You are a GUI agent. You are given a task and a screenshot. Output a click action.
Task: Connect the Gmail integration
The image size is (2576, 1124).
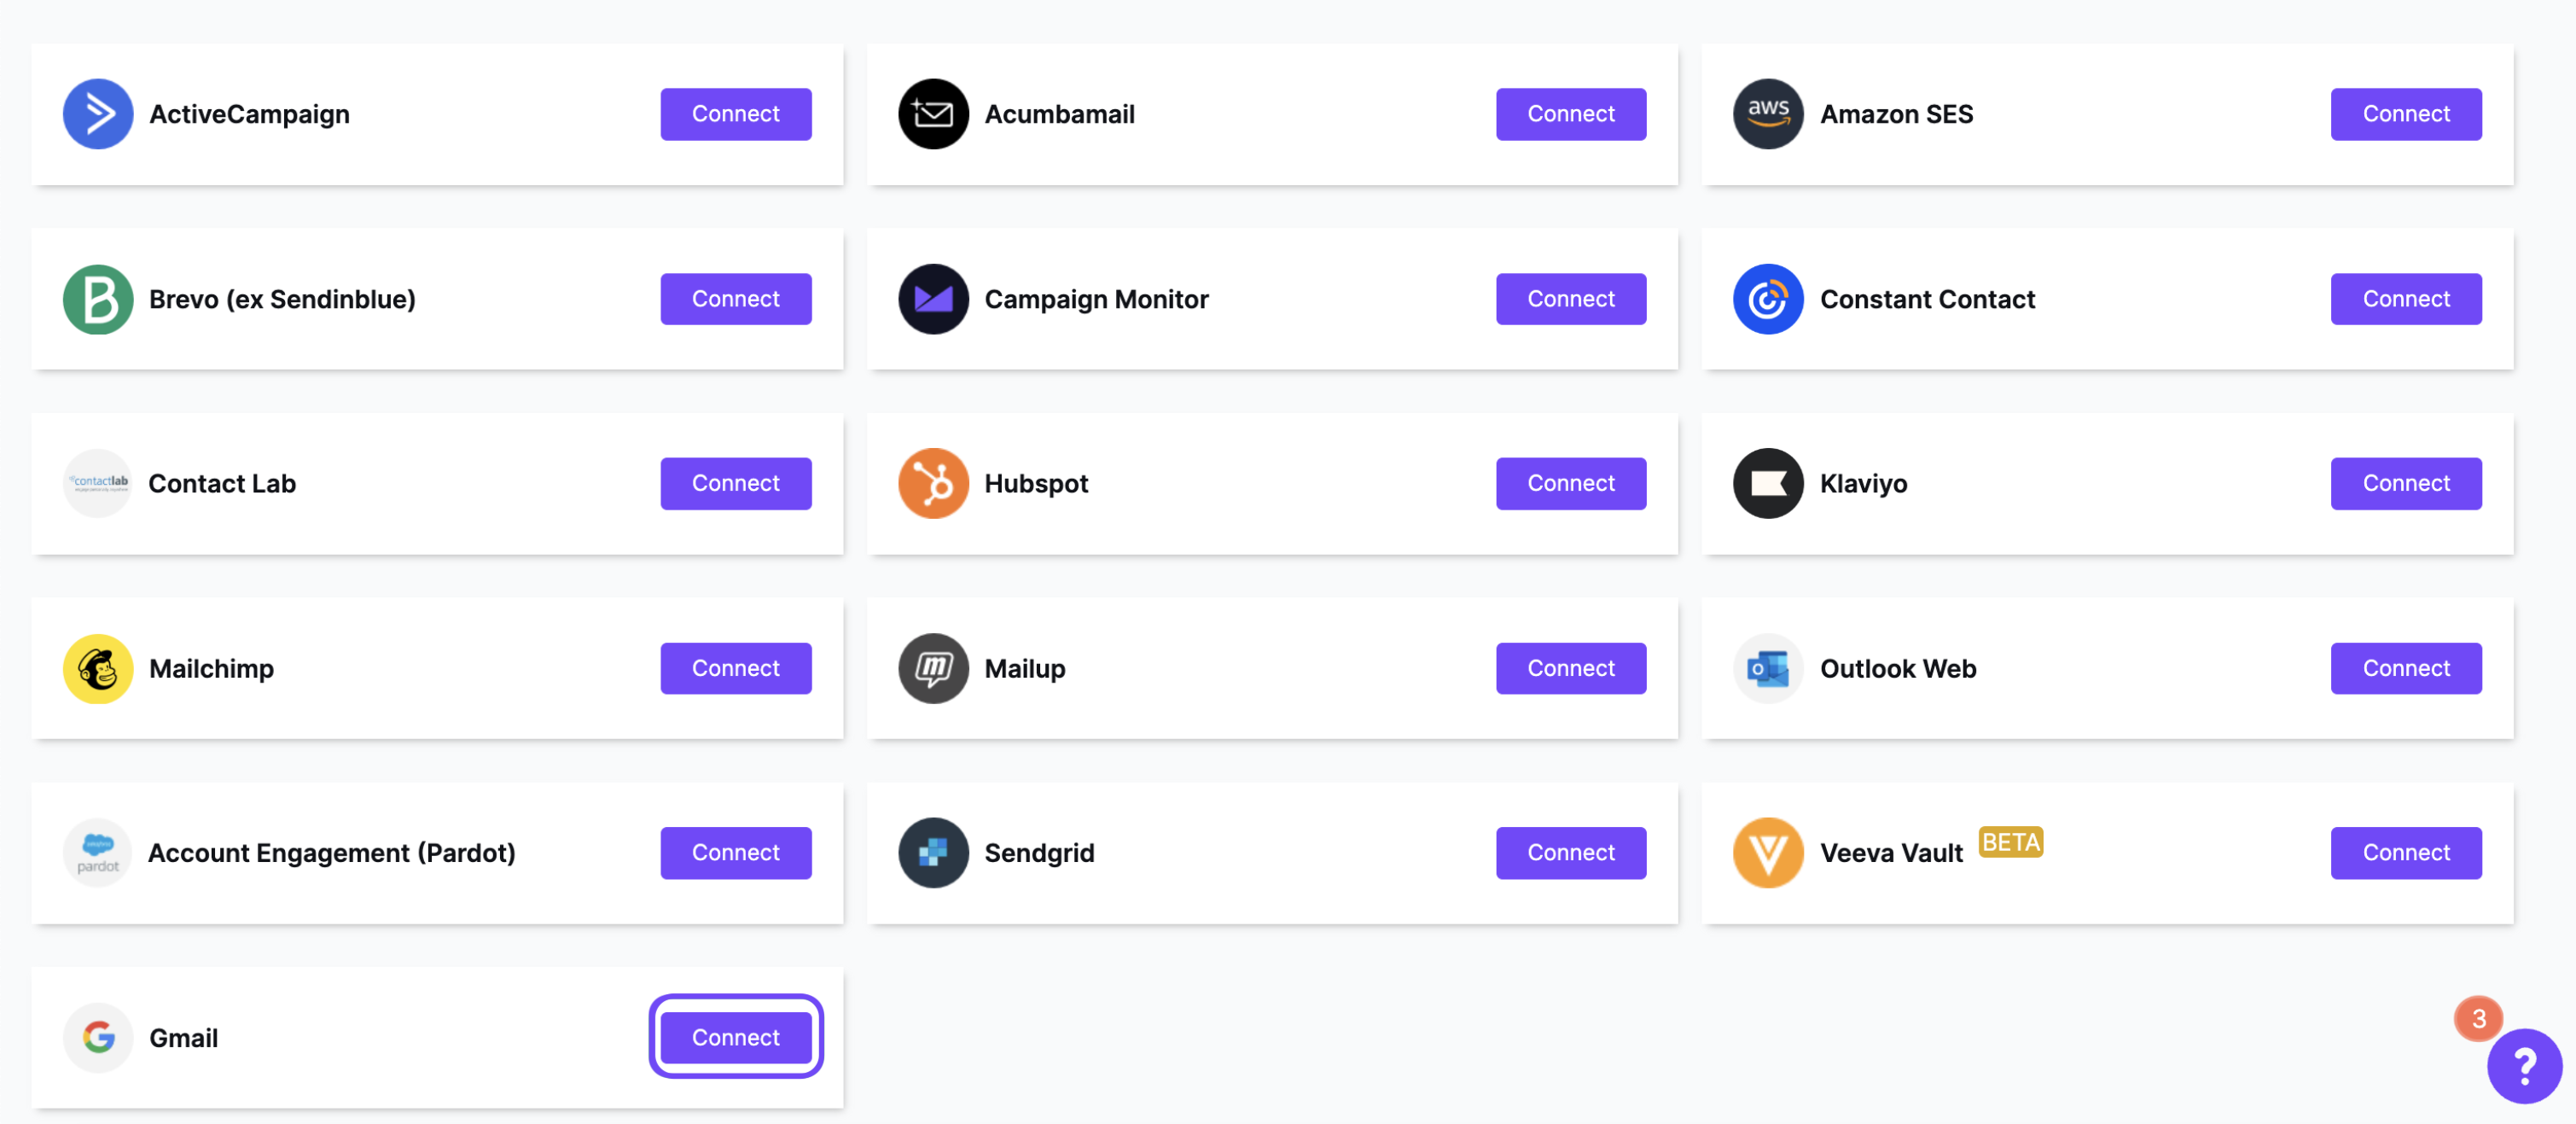pos(736,1037)
